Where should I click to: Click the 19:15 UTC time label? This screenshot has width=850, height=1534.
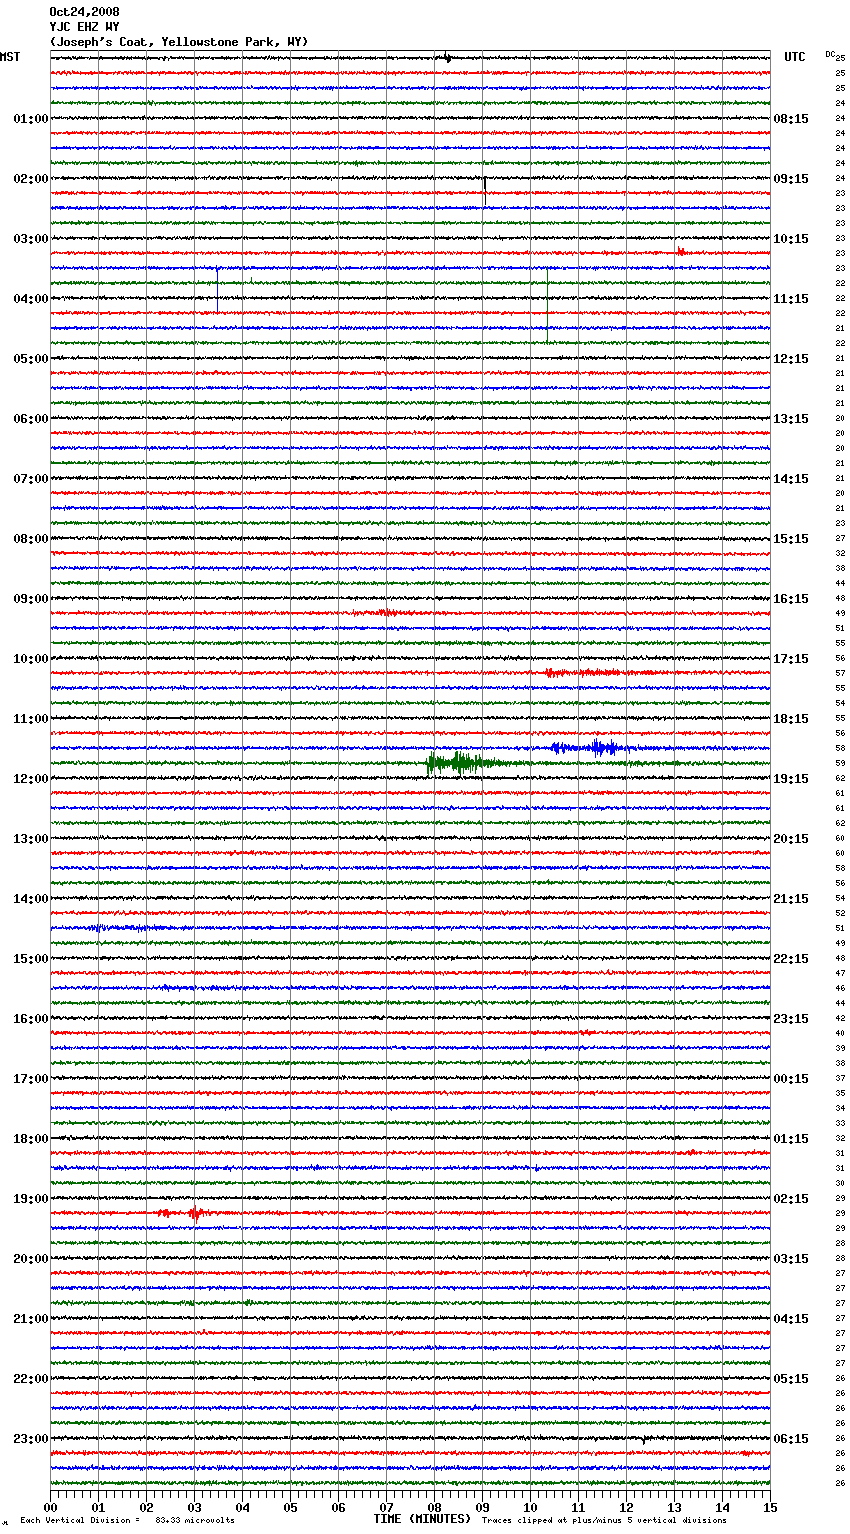(791, 779)
